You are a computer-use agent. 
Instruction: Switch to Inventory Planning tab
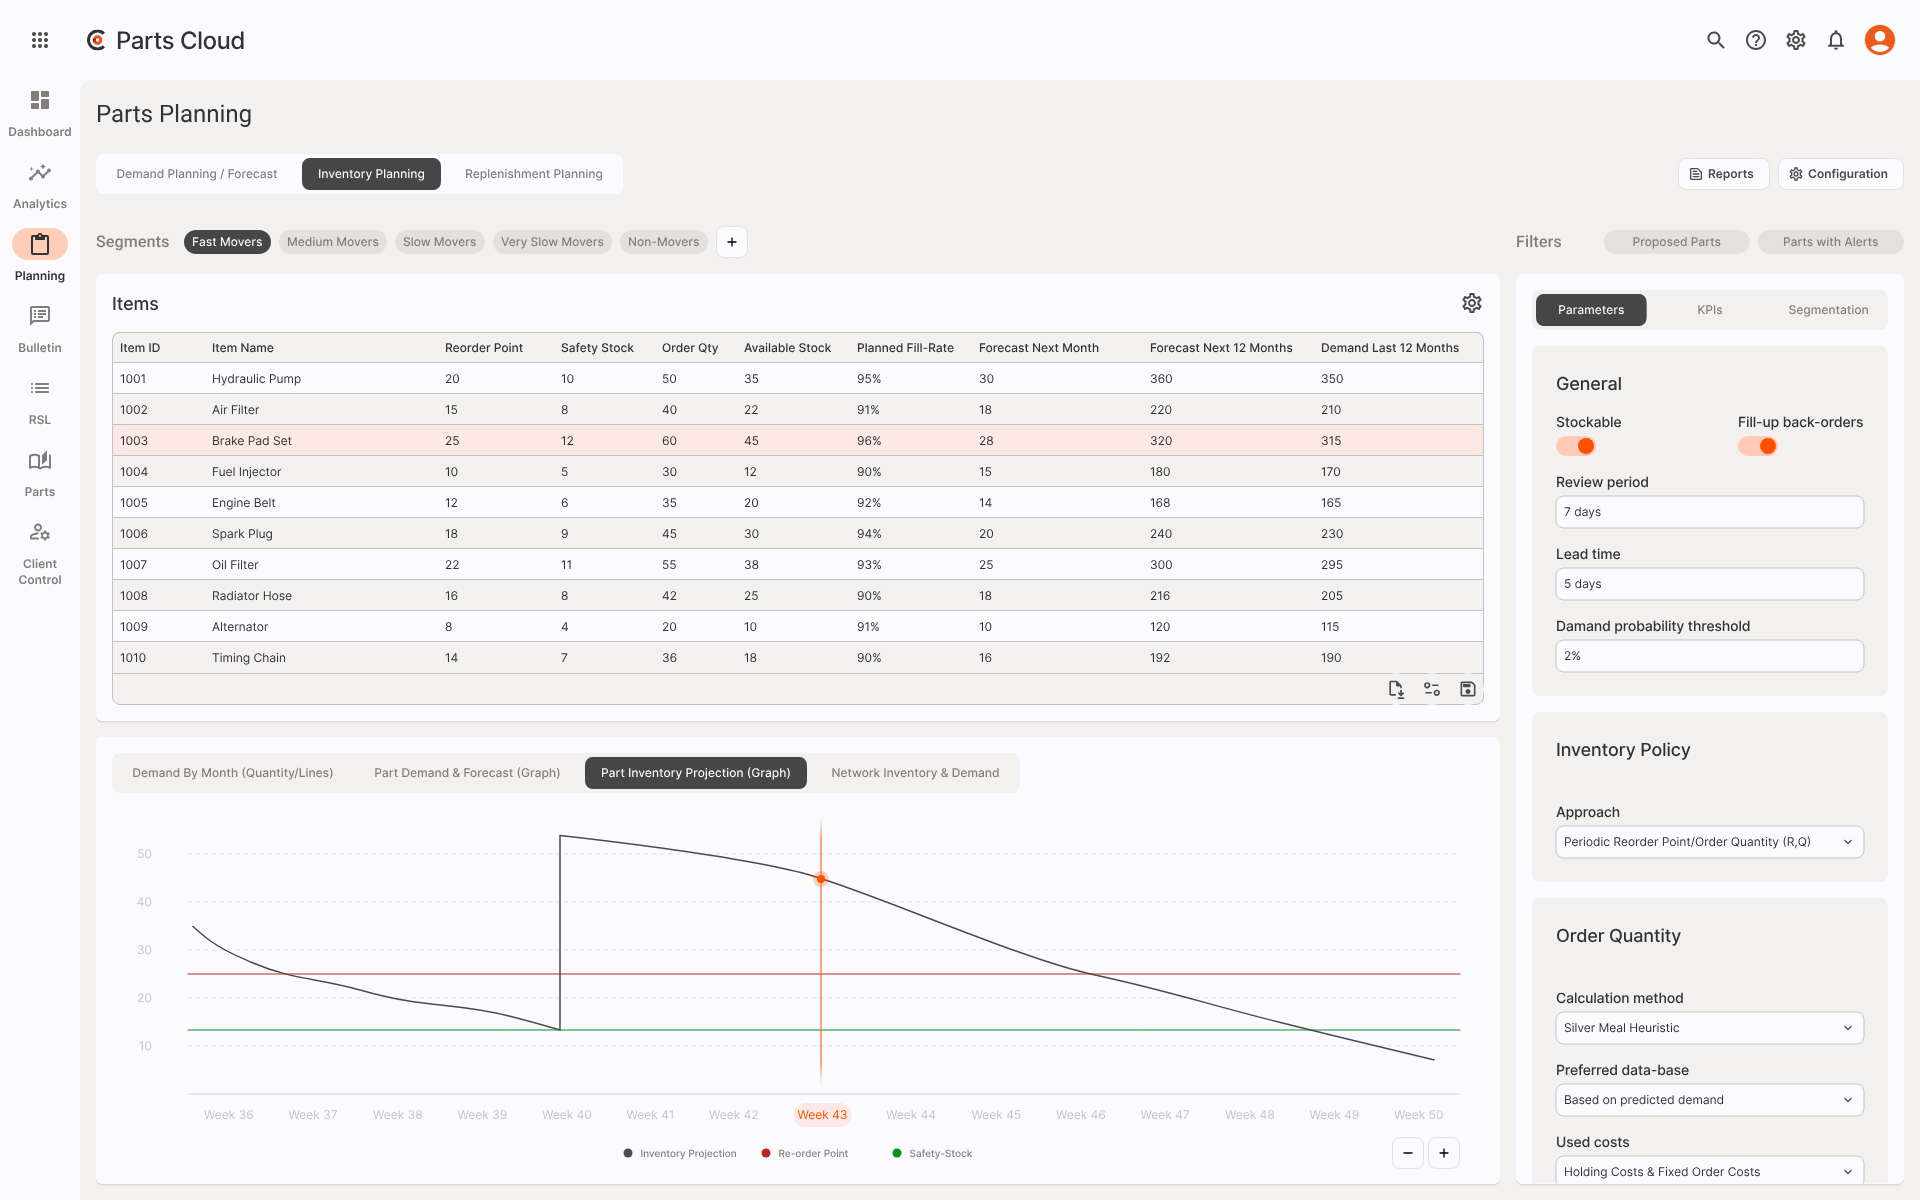point(371,174)
